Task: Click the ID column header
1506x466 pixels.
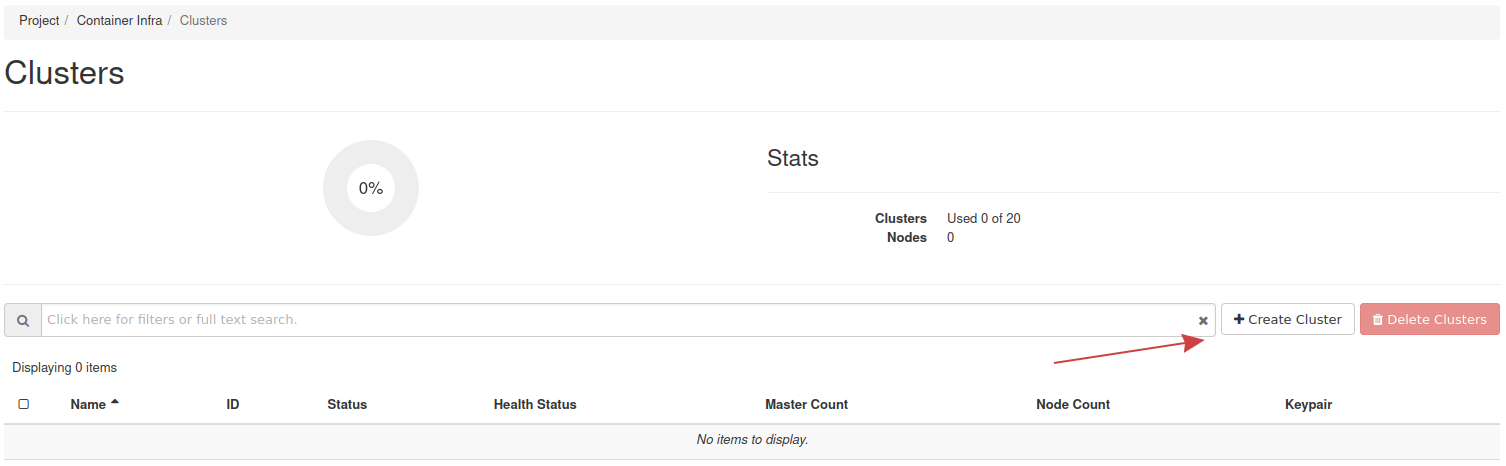Action: point(233,405)
